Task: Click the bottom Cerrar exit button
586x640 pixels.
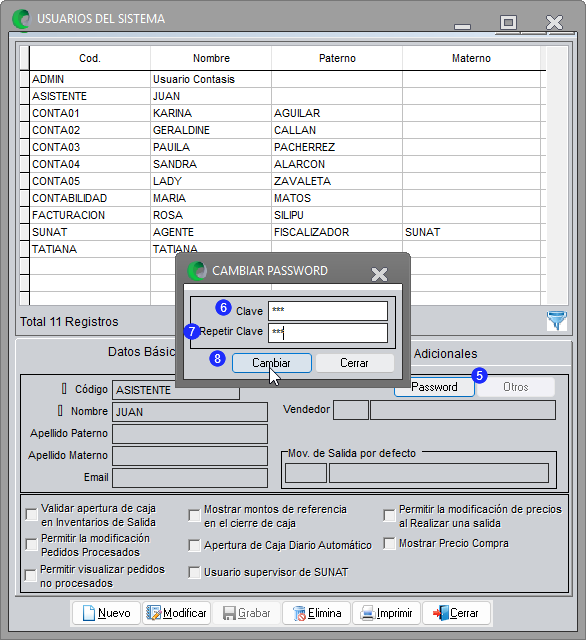Action: (x=457, y=613)
